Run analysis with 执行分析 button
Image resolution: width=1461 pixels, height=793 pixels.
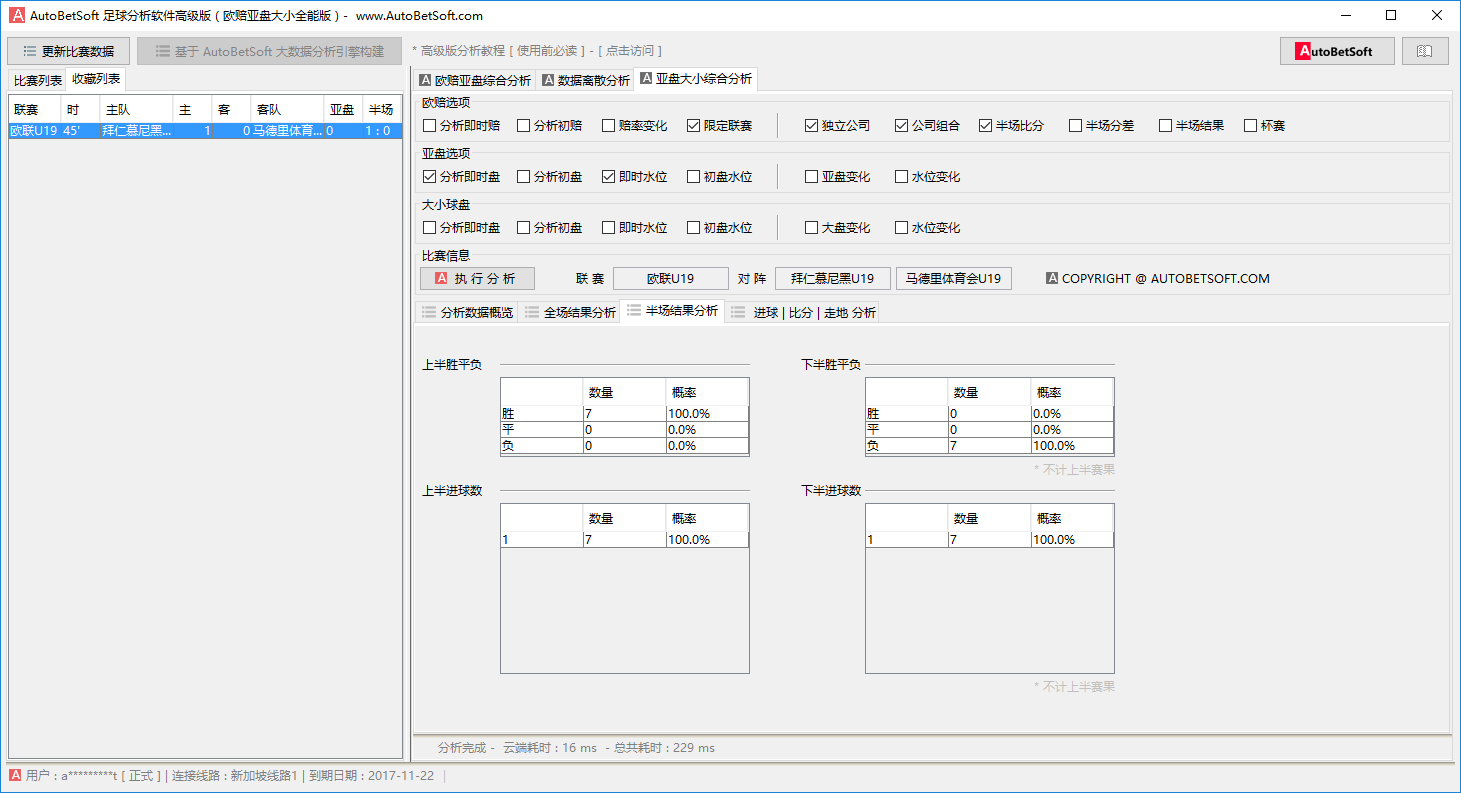point(477,279)
